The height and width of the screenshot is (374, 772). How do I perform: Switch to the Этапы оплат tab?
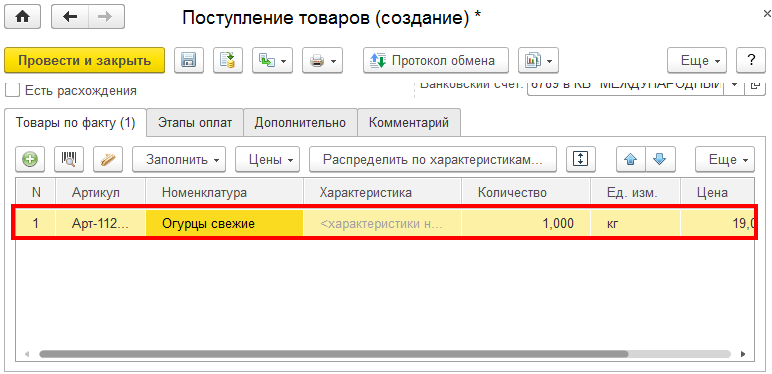click(x=195, y=123)
